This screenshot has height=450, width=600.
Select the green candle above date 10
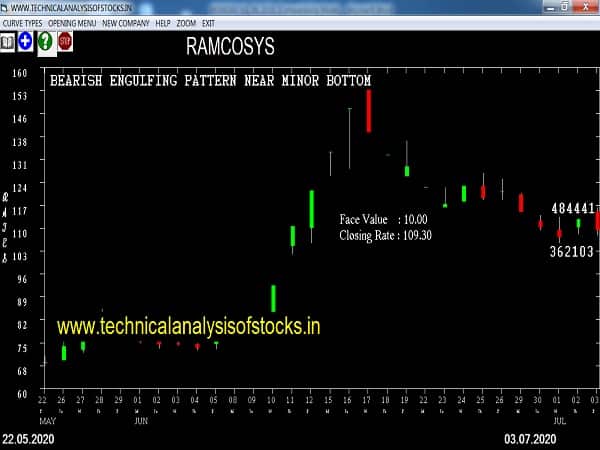[x=273, y=297]
